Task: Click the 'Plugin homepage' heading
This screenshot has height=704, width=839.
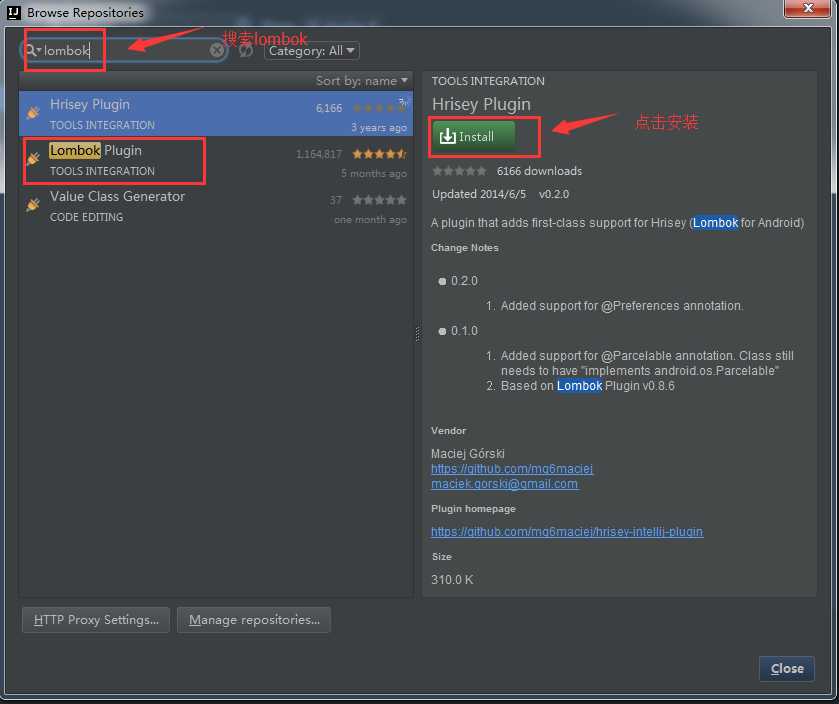Action: [x=473, y=508]
